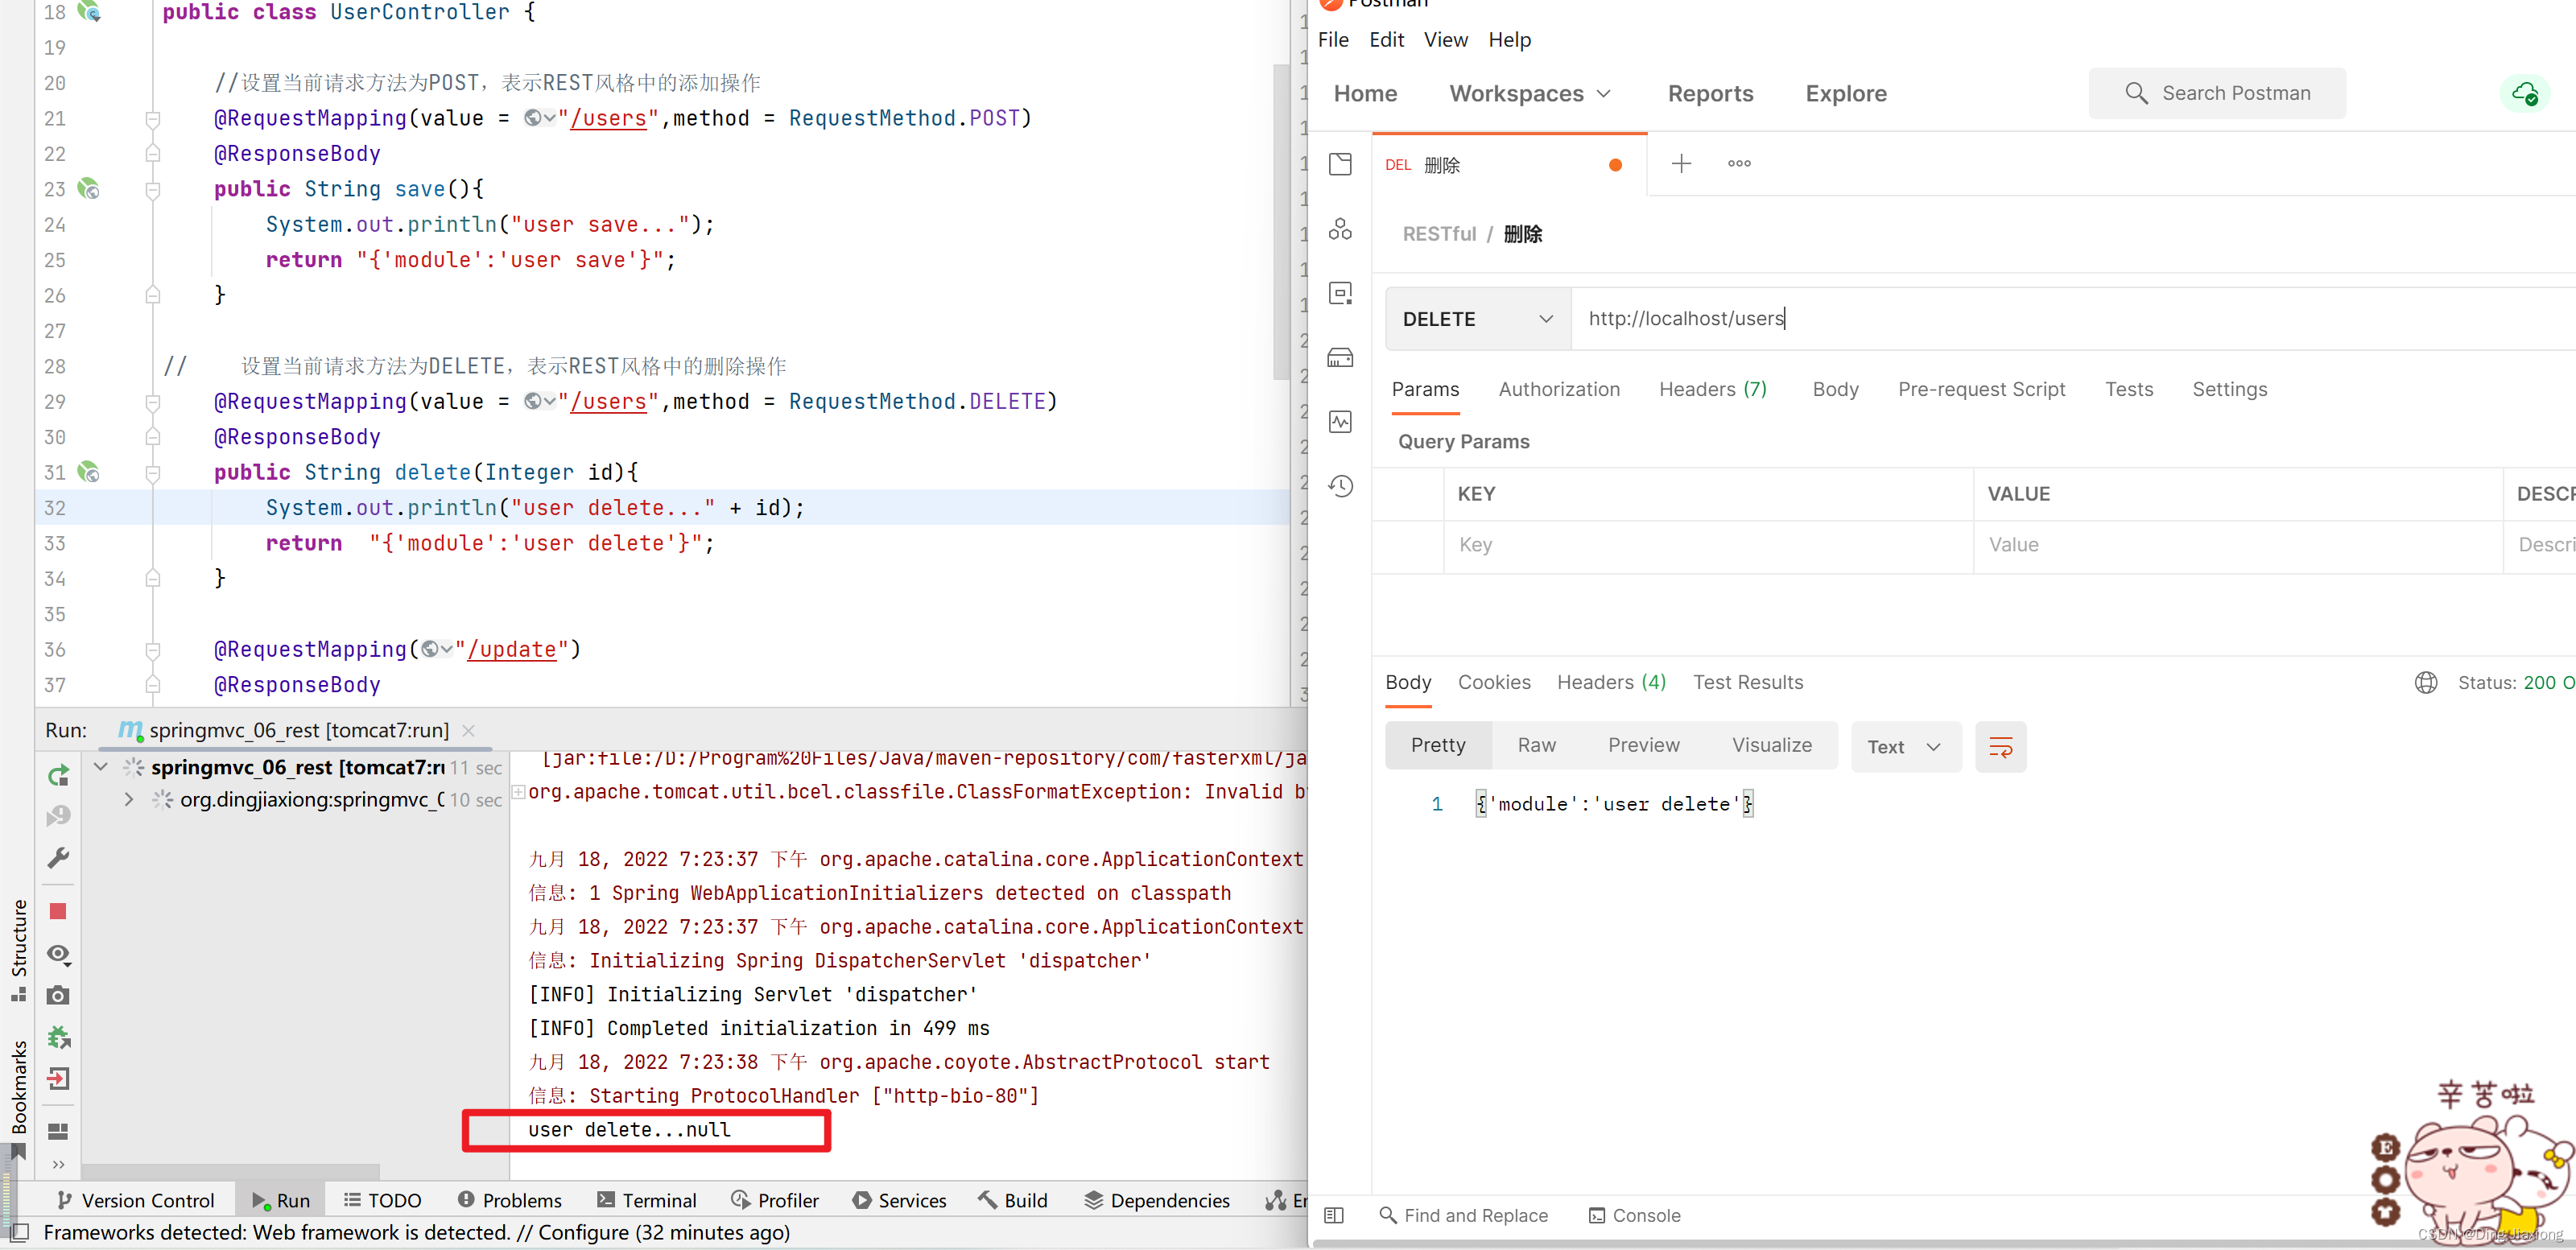Click the request URL input field
Viewport: 2576px width, 1250px height.
(1900, 318)
